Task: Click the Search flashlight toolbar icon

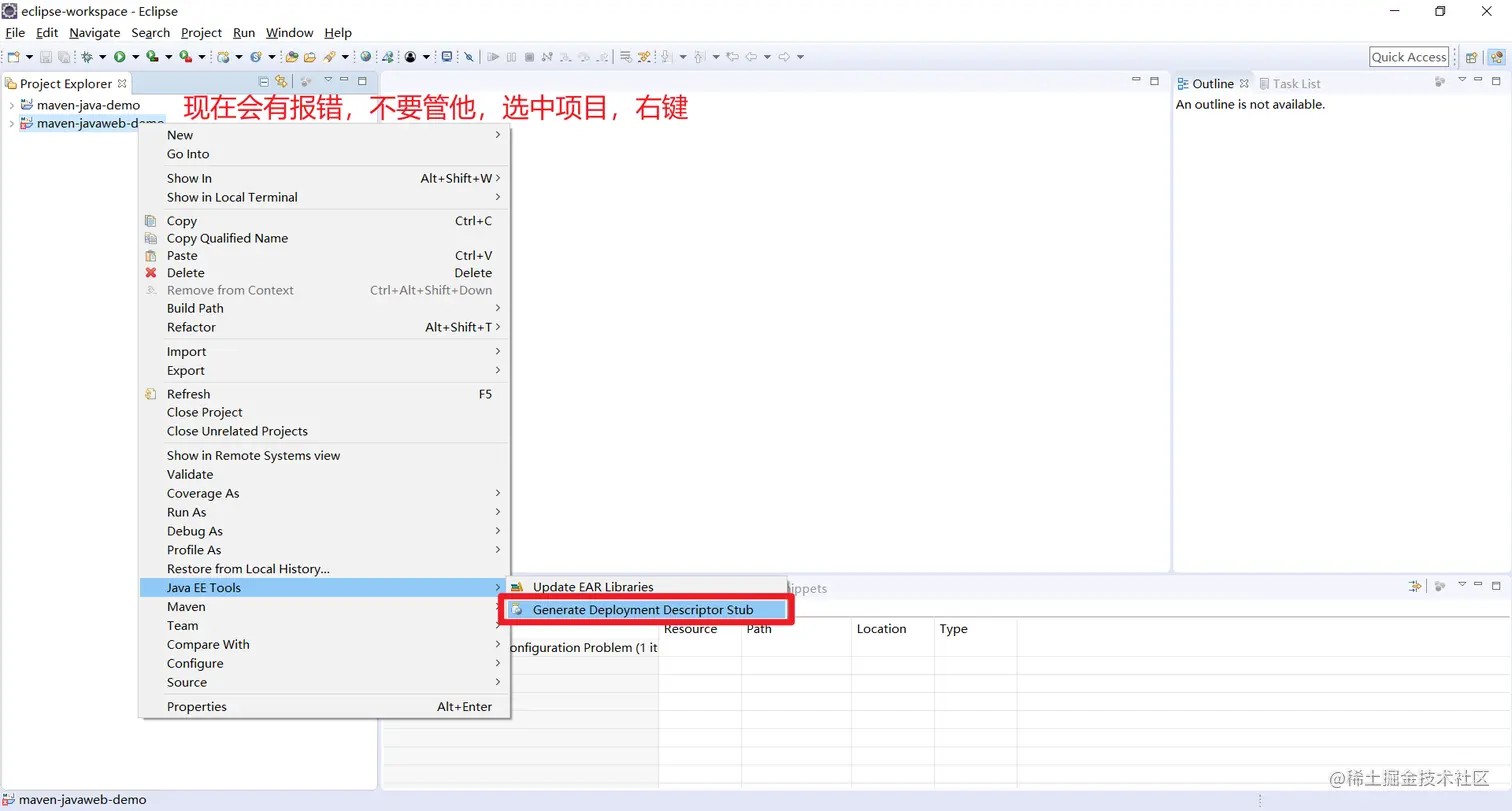Action: tap(328, 57)
